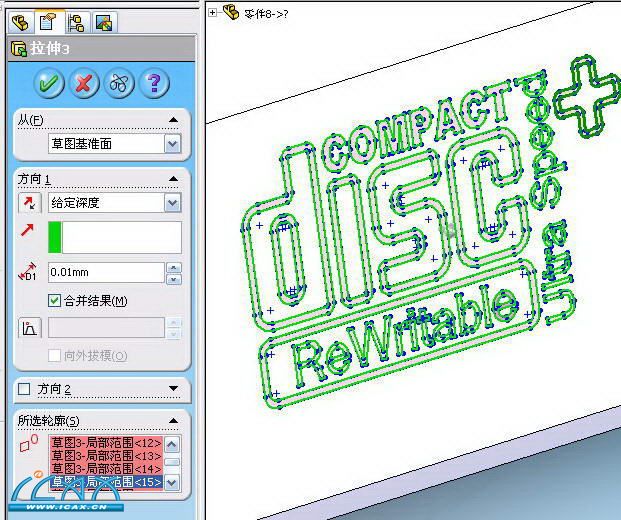
Task: Toggle detailed preview glasses icon
Action: [119, 83]
